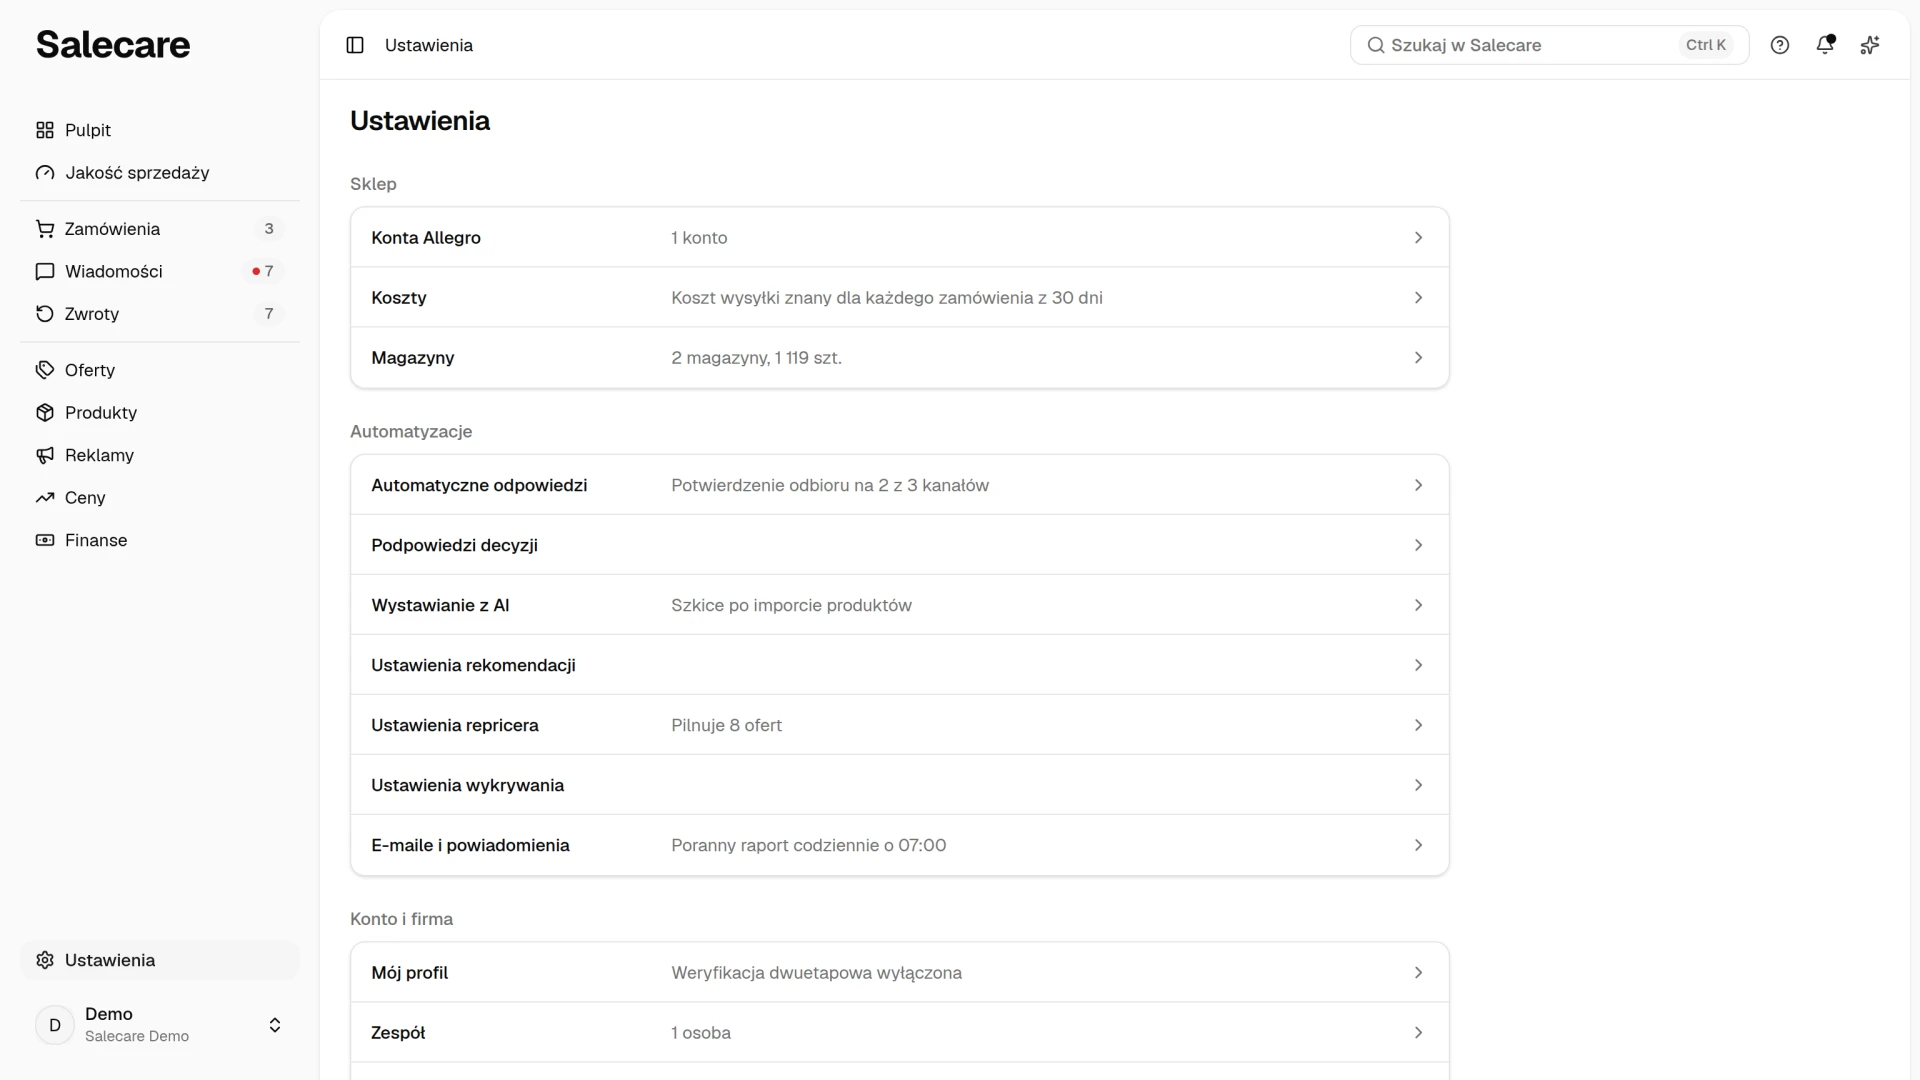The height and width of the screenshot is (1080, 1920).
Task: Click the Pulpit dashboard grid icon
Action: click(45, 130)
